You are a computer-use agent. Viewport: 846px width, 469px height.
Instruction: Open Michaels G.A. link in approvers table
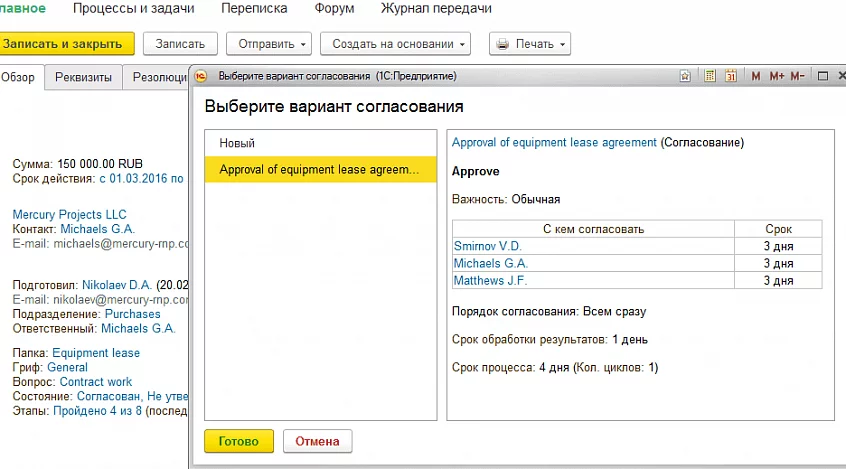point(490,263)
